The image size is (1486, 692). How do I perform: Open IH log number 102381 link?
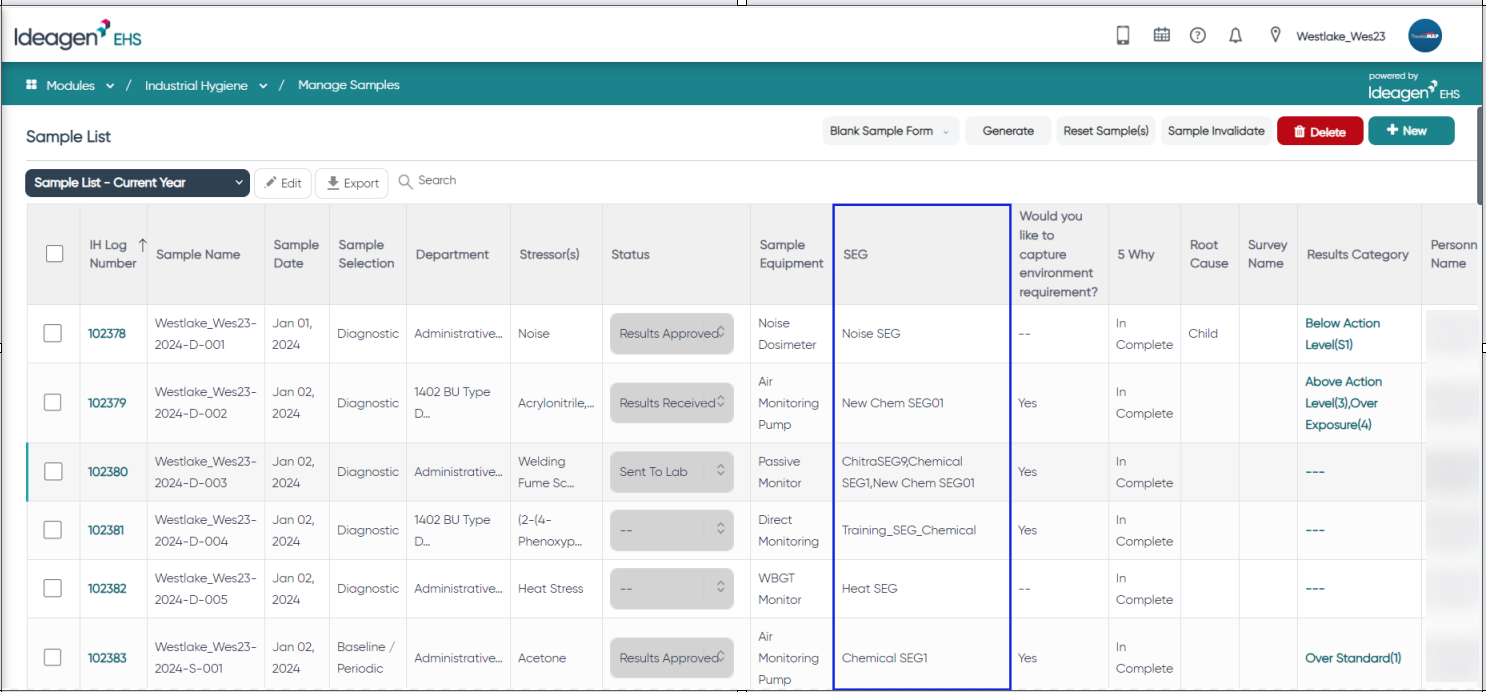pyautogui.click(x=106, y=530)
